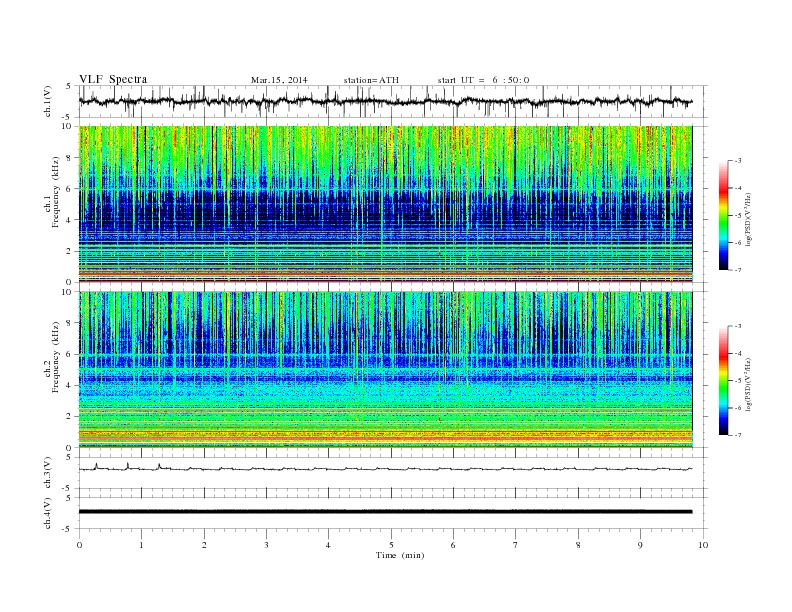Click the ch.2 spectrogram color bar

click(x=723, y=381)
